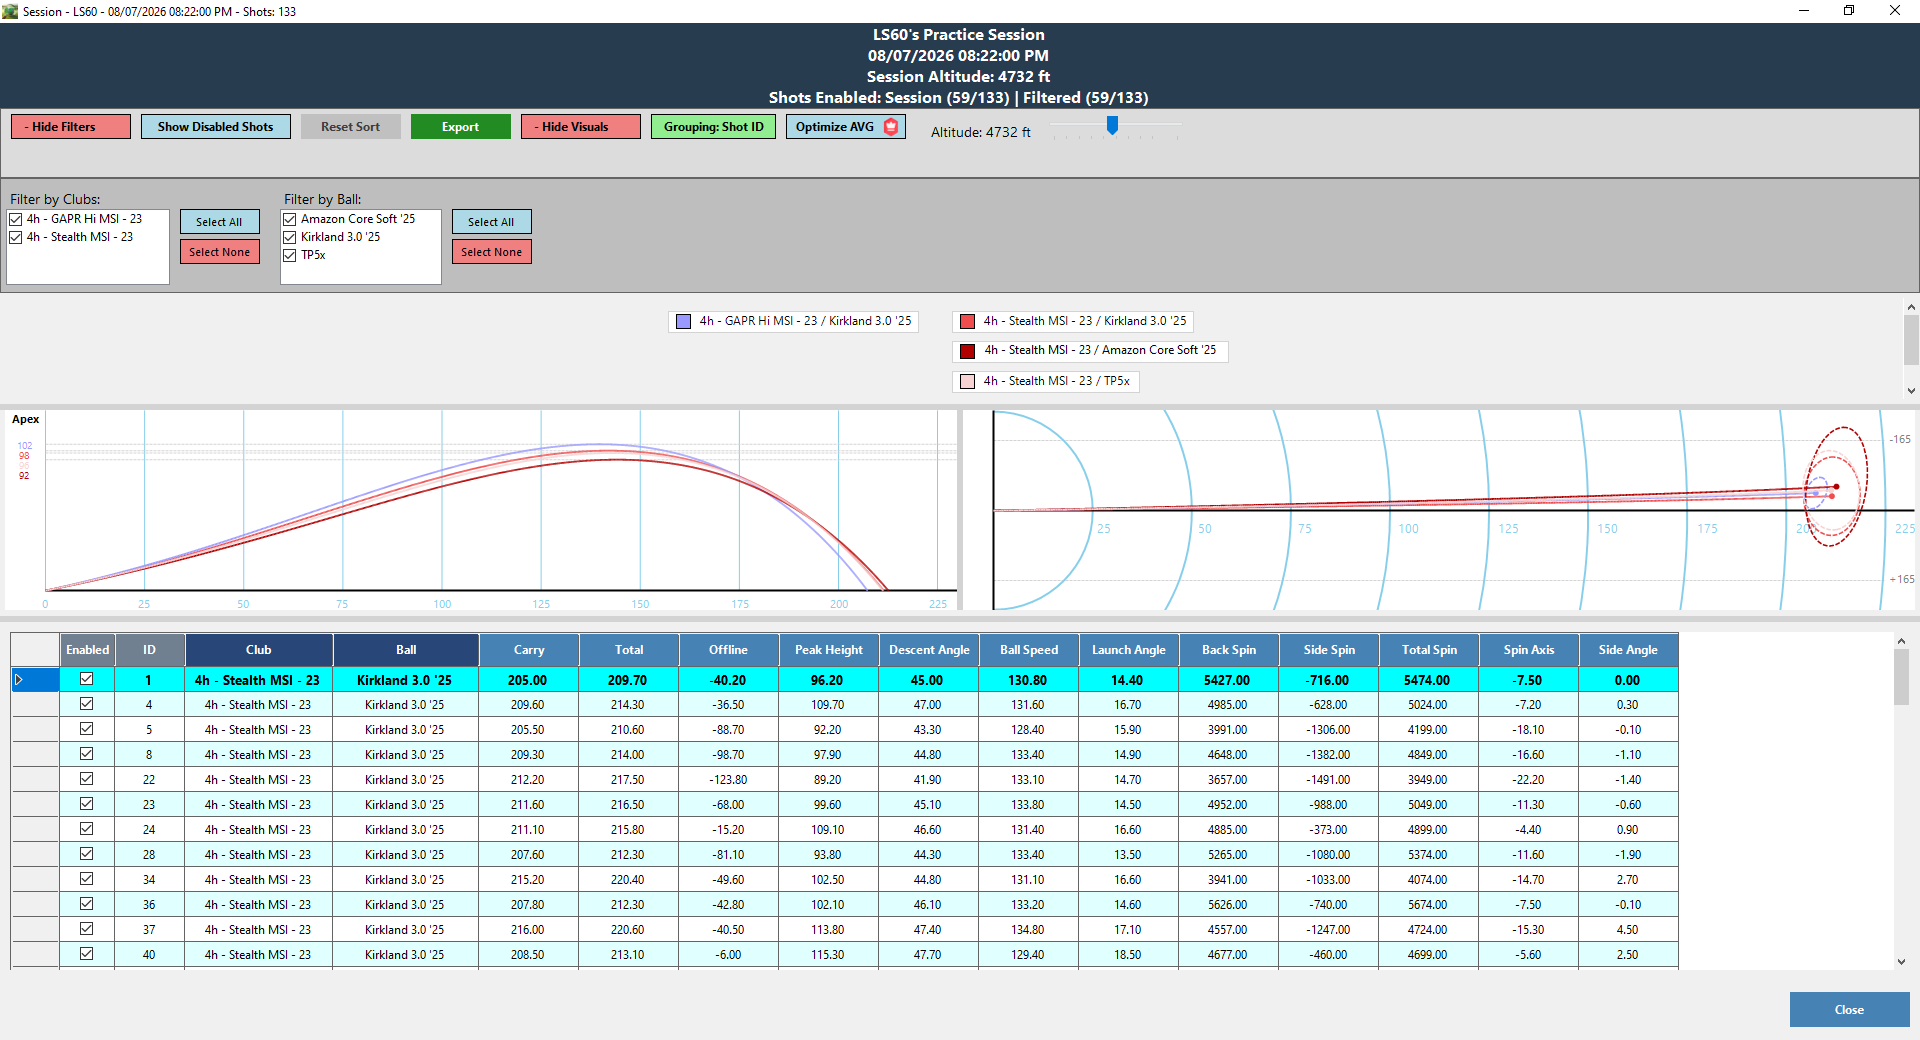Sort by Side Angle column header
This screenshot has width=1920, height=1040.
(1629, 650)
